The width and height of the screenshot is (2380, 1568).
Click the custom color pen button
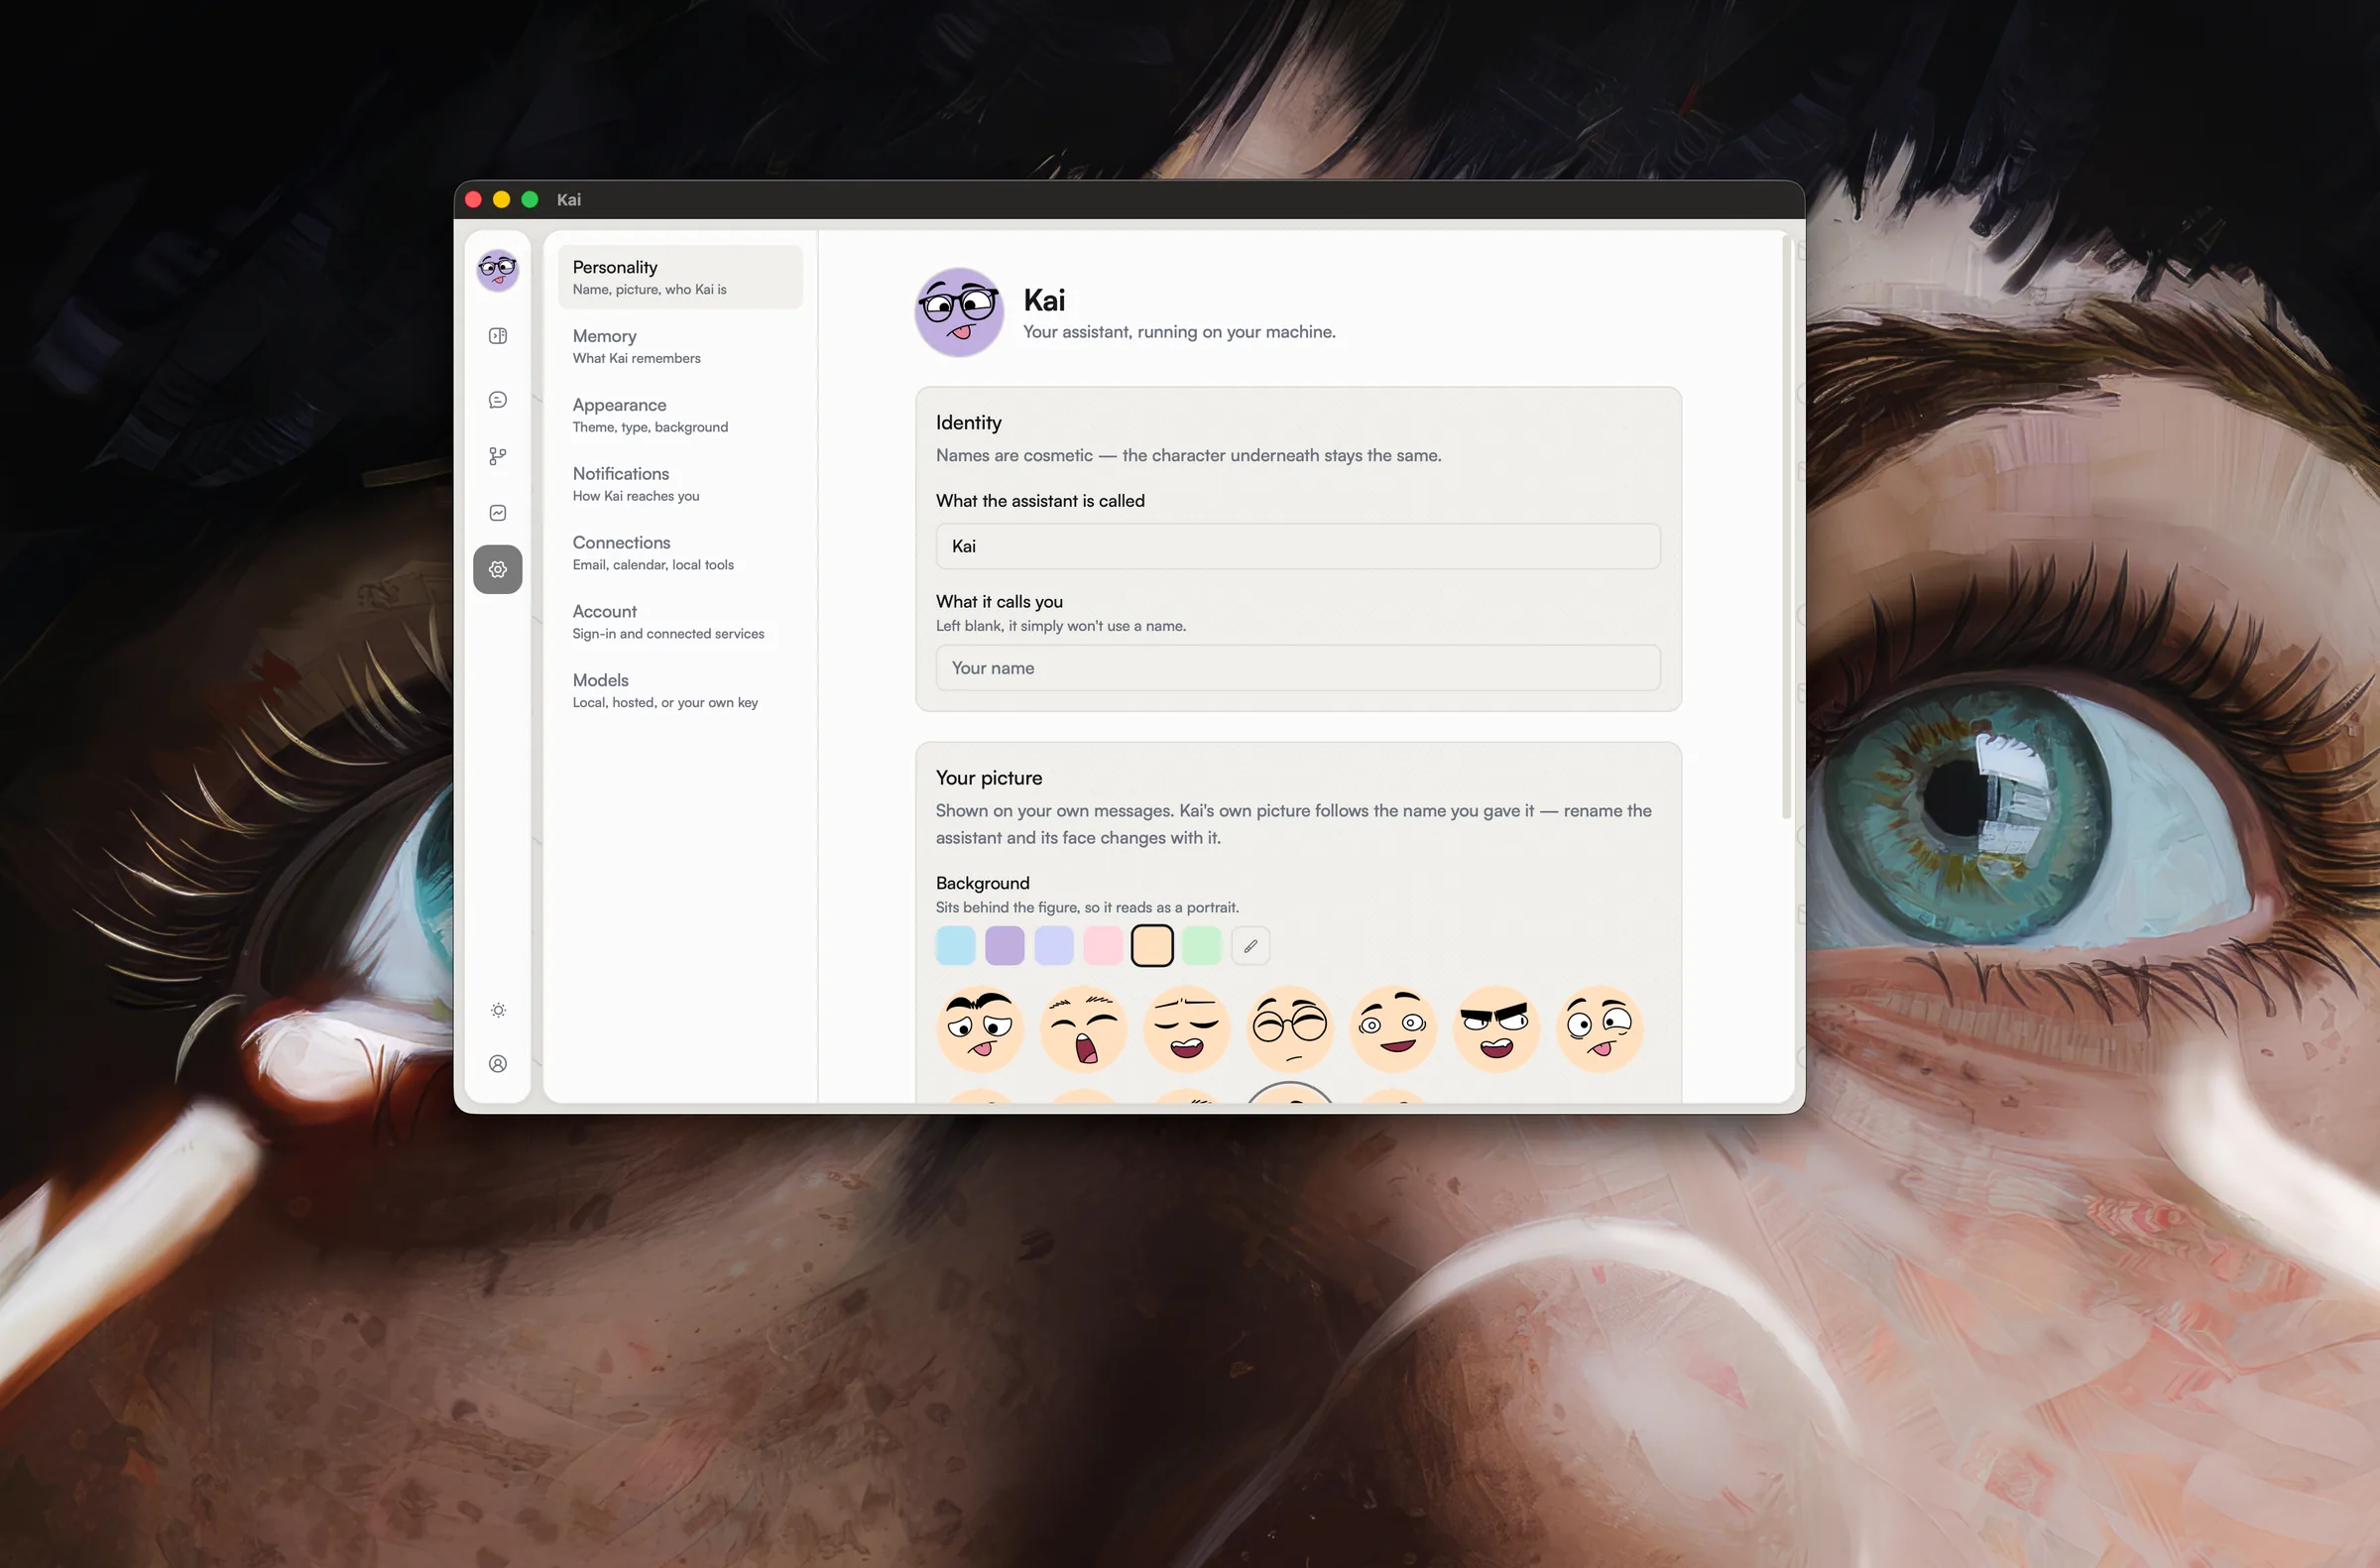click(1250, 946)
